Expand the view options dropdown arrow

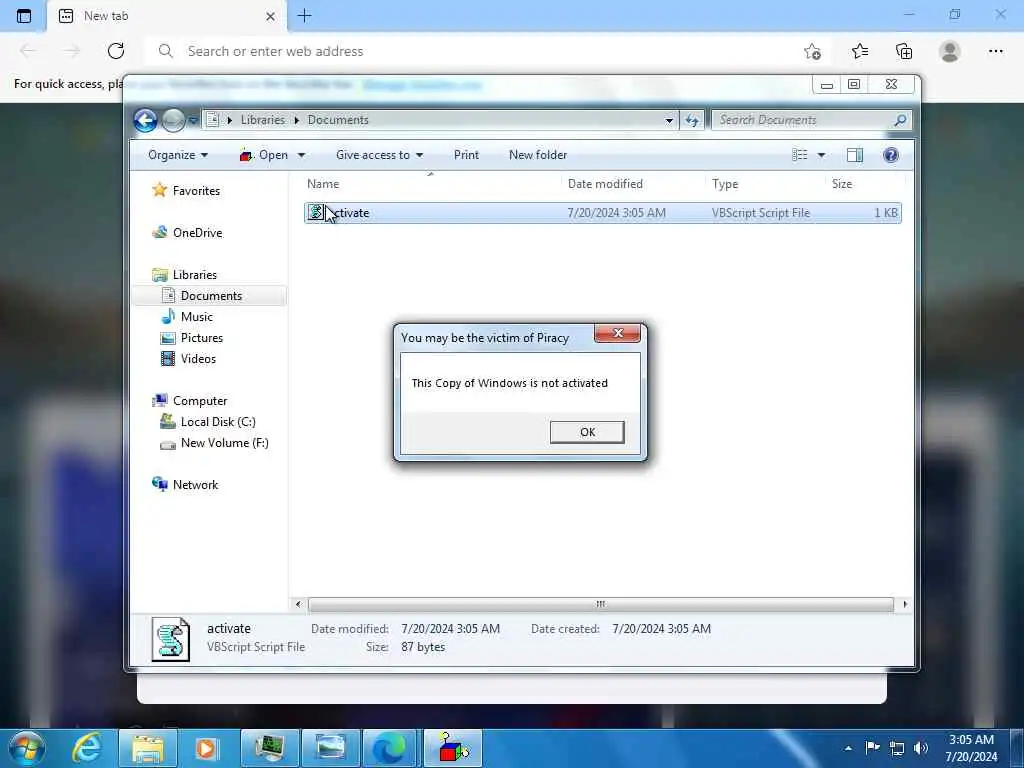point(822,155)
